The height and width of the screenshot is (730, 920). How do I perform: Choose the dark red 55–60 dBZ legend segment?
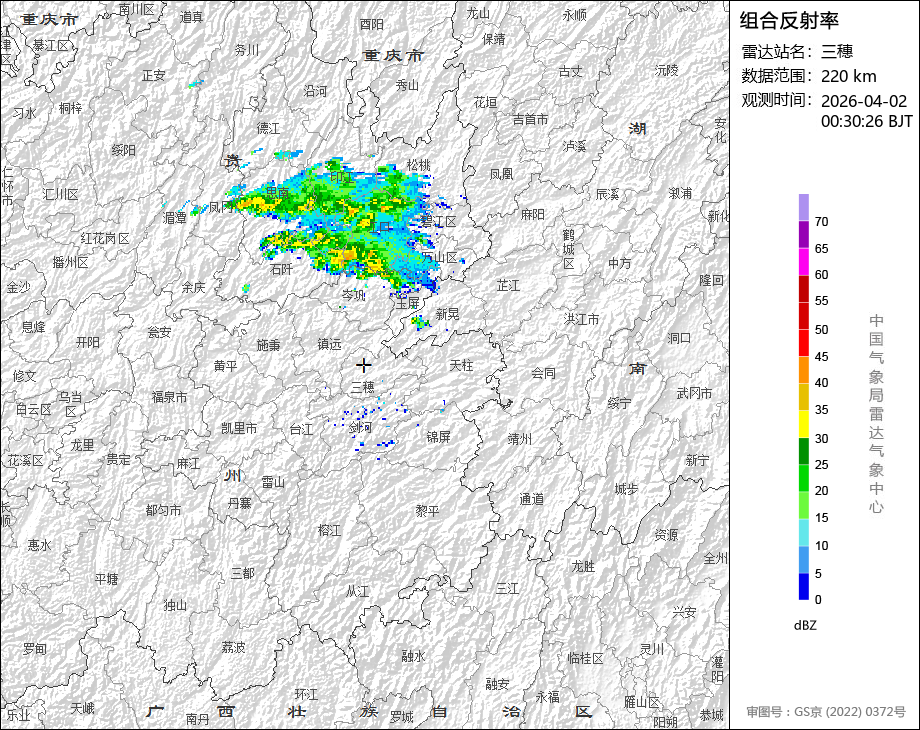point(804,289)
